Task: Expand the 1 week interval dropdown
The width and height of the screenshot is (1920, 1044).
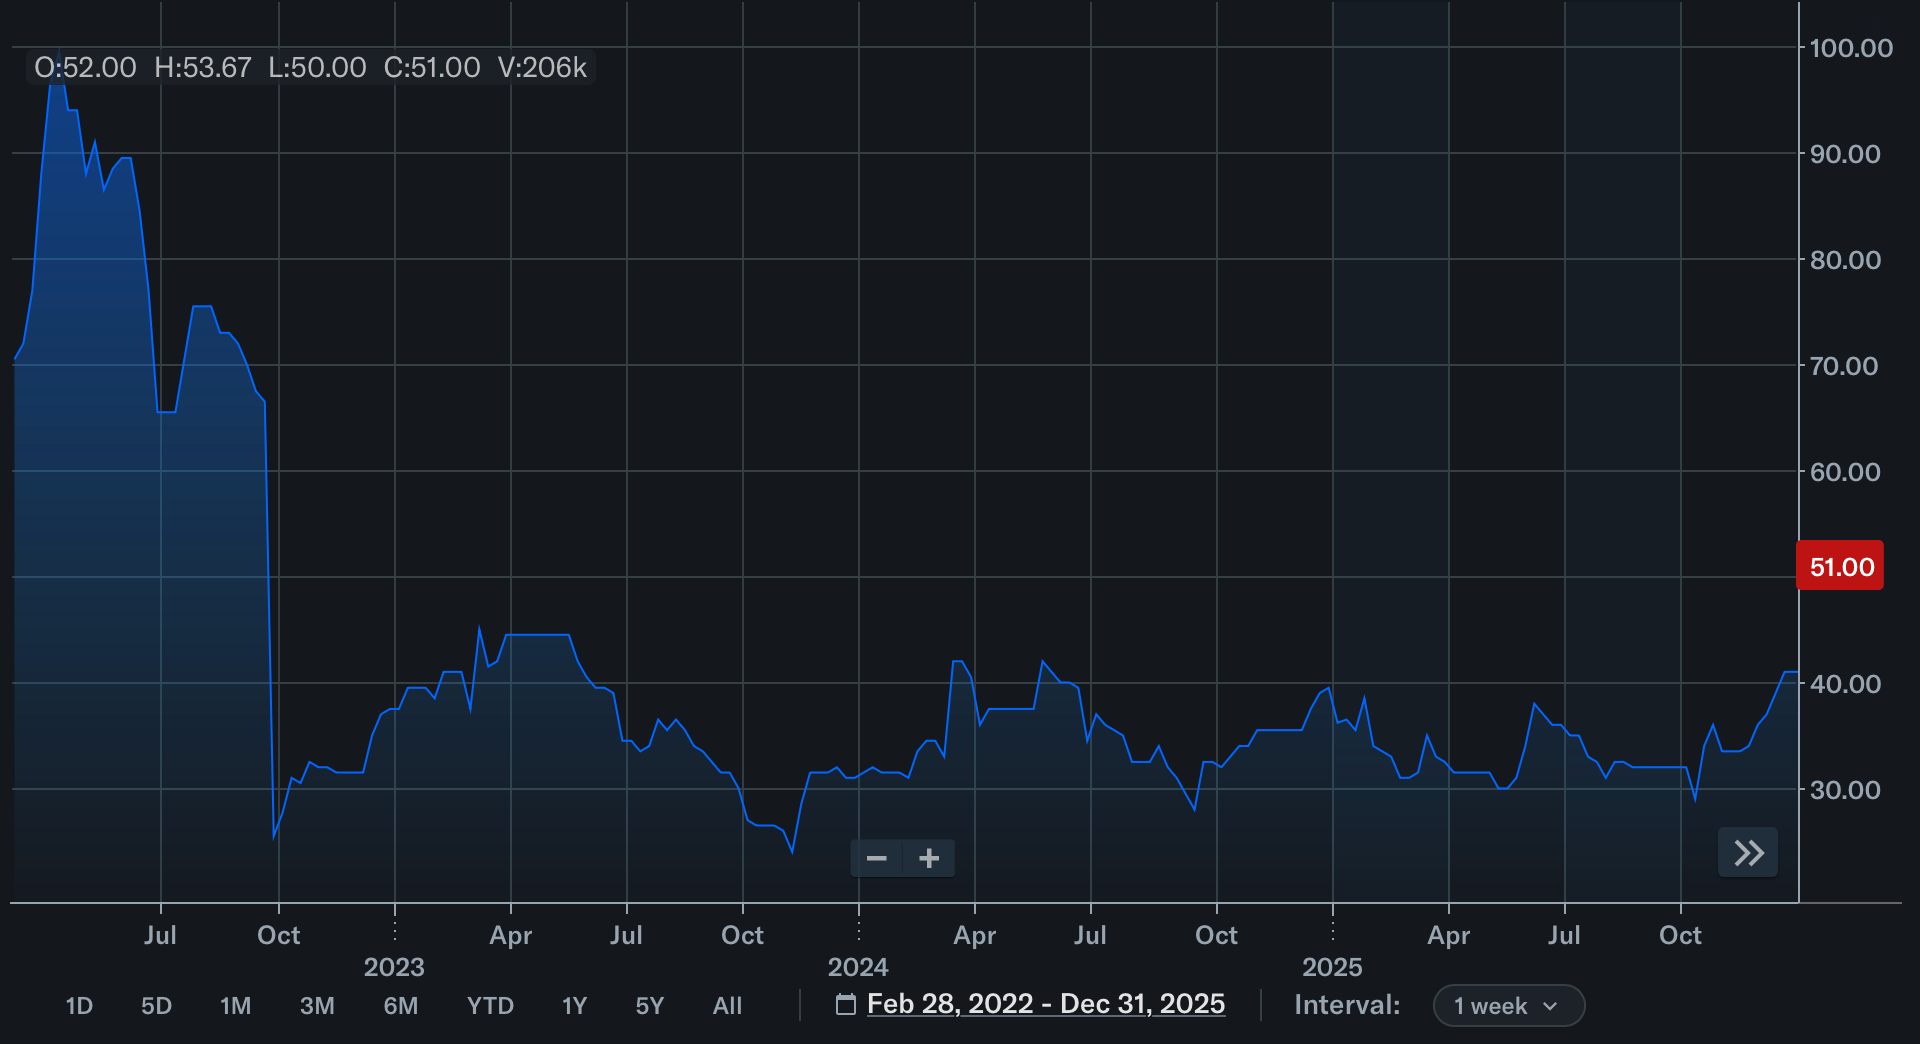Action: (1509, 1006)
